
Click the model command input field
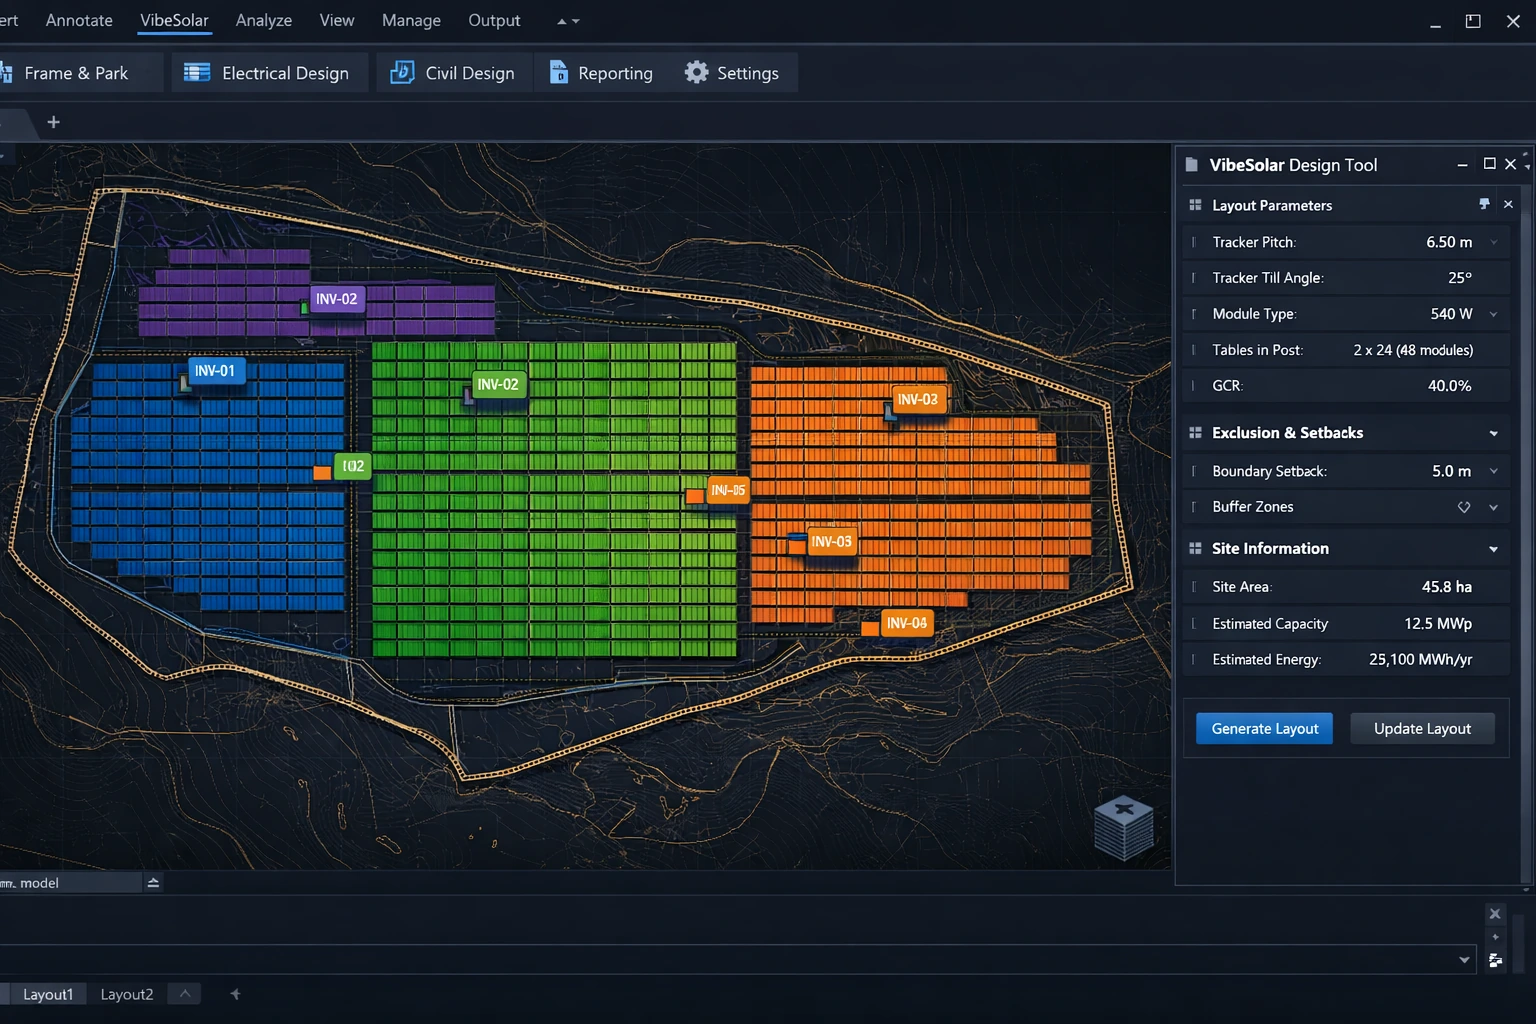70,882
